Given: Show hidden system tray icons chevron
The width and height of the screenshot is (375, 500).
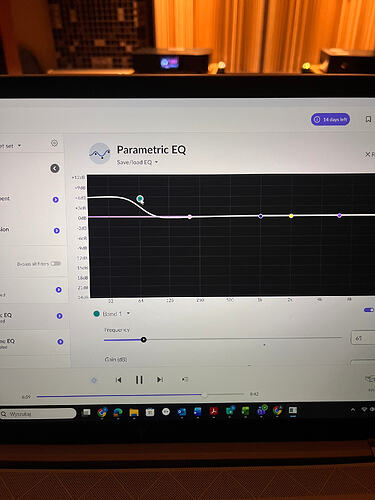Looking at the screenshot, I should pyautogui.click(x=353, y=410).
